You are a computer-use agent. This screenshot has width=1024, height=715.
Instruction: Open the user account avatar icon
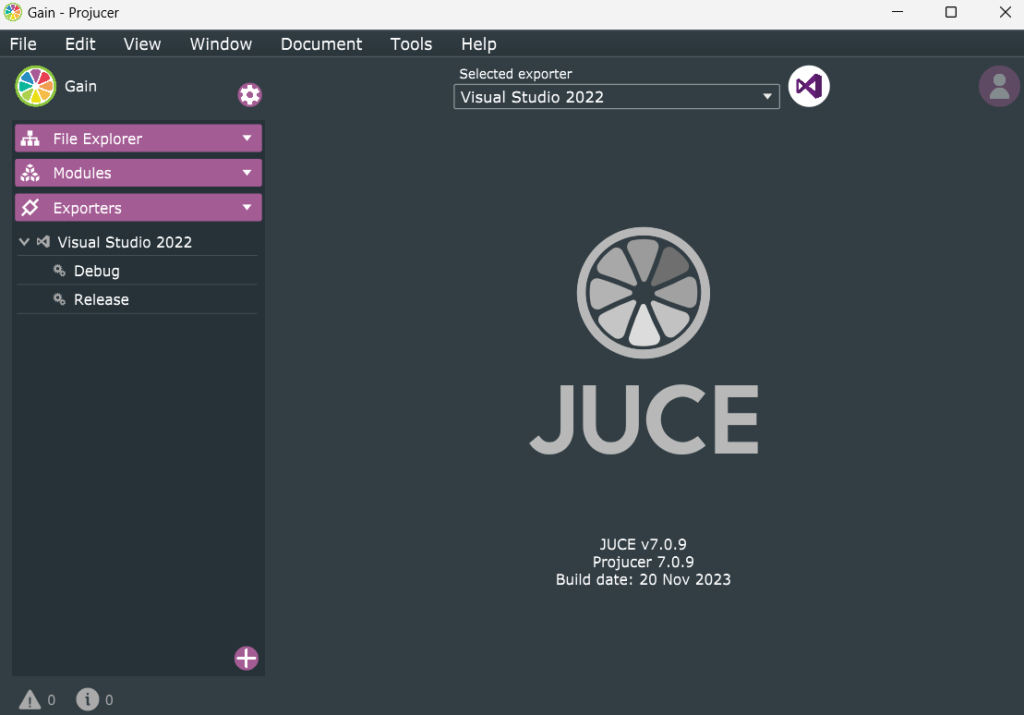point(999,86)
